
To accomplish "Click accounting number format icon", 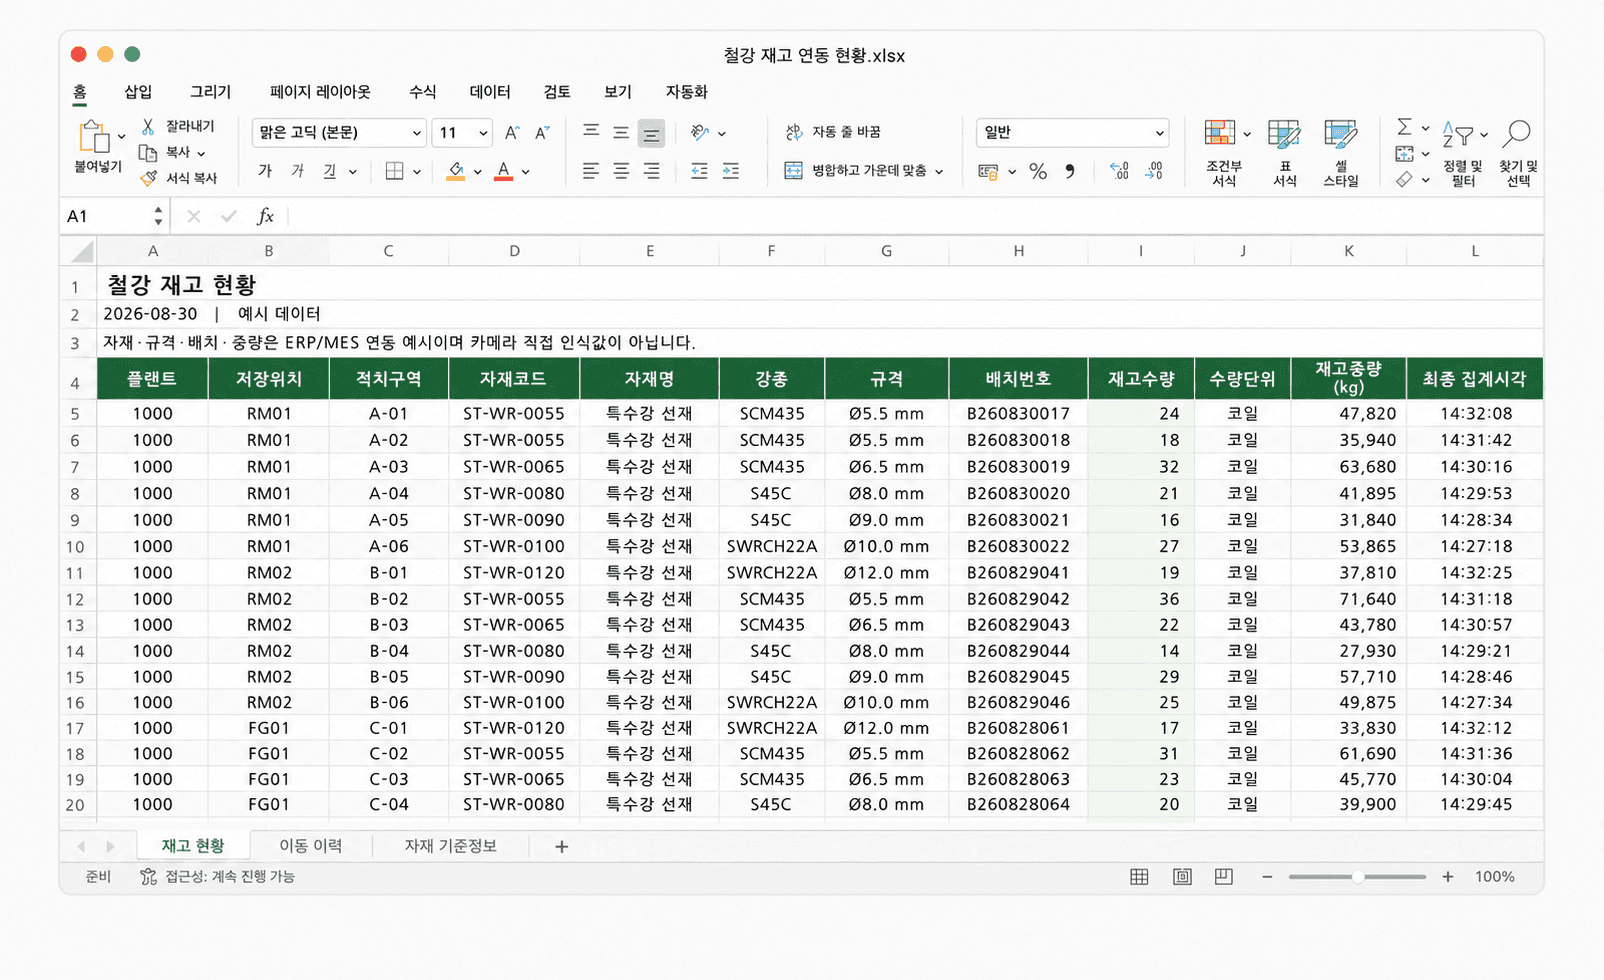I will click(x=988, y=172).
